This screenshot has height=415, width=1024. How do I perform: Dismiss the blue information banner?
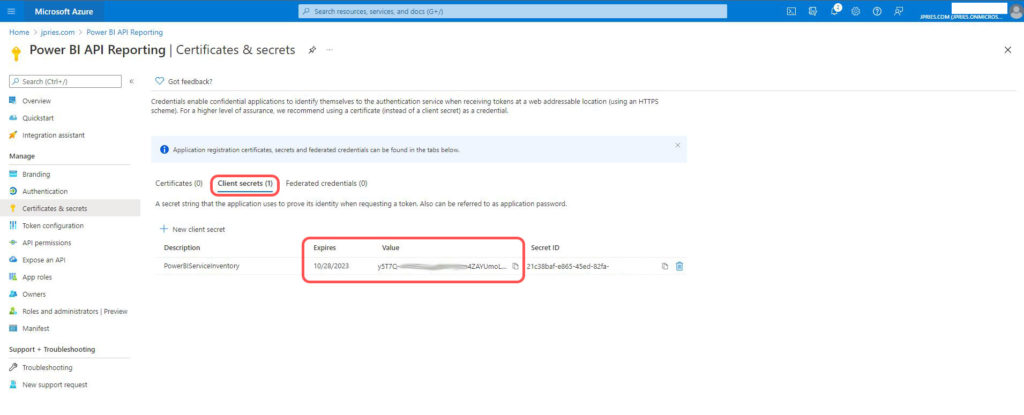(677, 146)
